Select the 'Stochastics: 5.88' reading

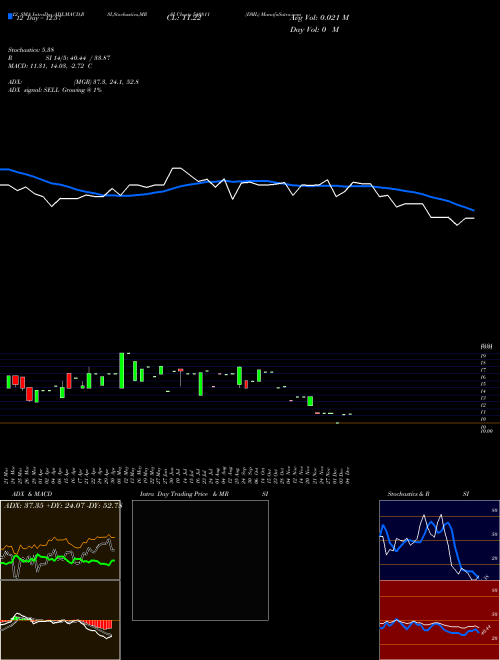point(30,50)
